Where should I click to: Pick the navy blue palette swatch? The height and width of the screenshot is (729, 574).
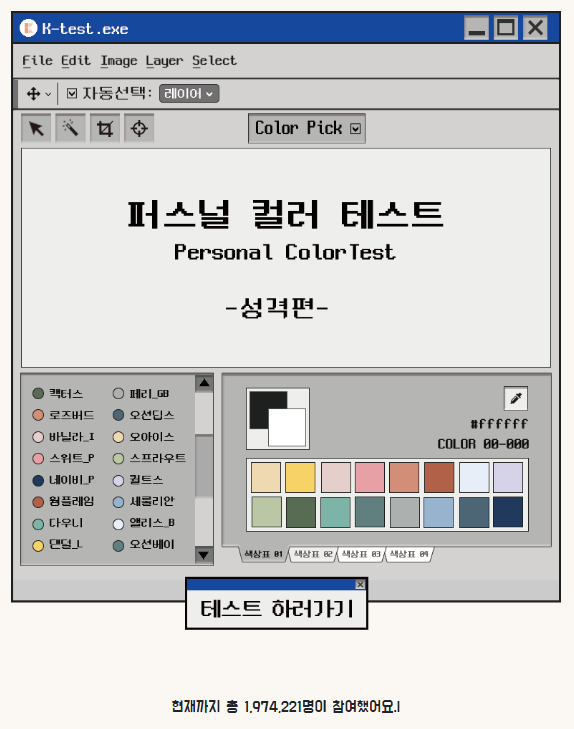pyautogui.click(x=508, y=512)
